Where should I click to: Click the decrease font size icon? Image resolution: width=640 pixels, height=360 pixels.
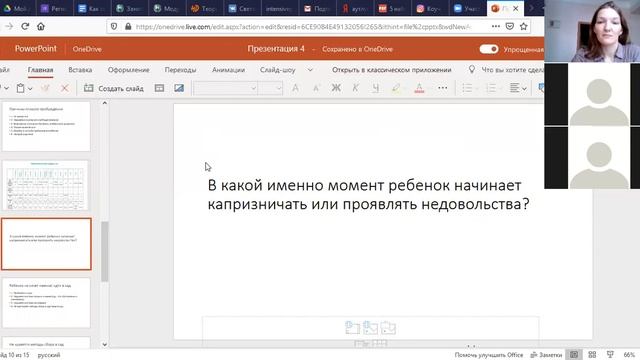(316, 88)
